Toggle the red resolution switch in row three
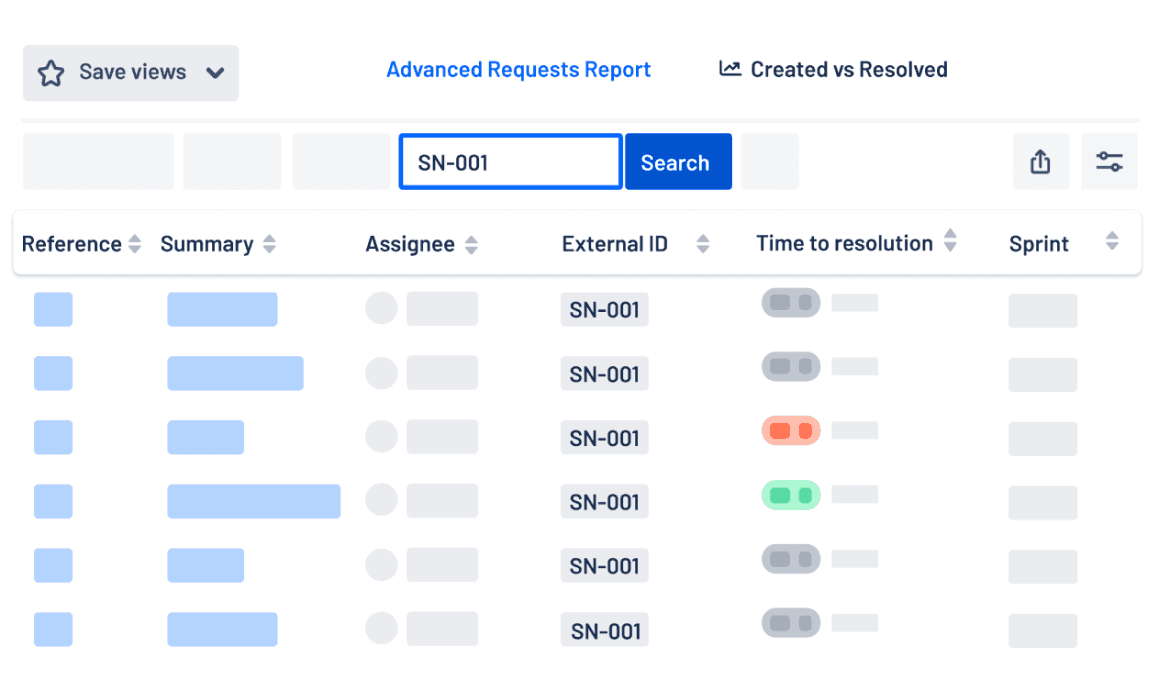 [x=791, y=430]
